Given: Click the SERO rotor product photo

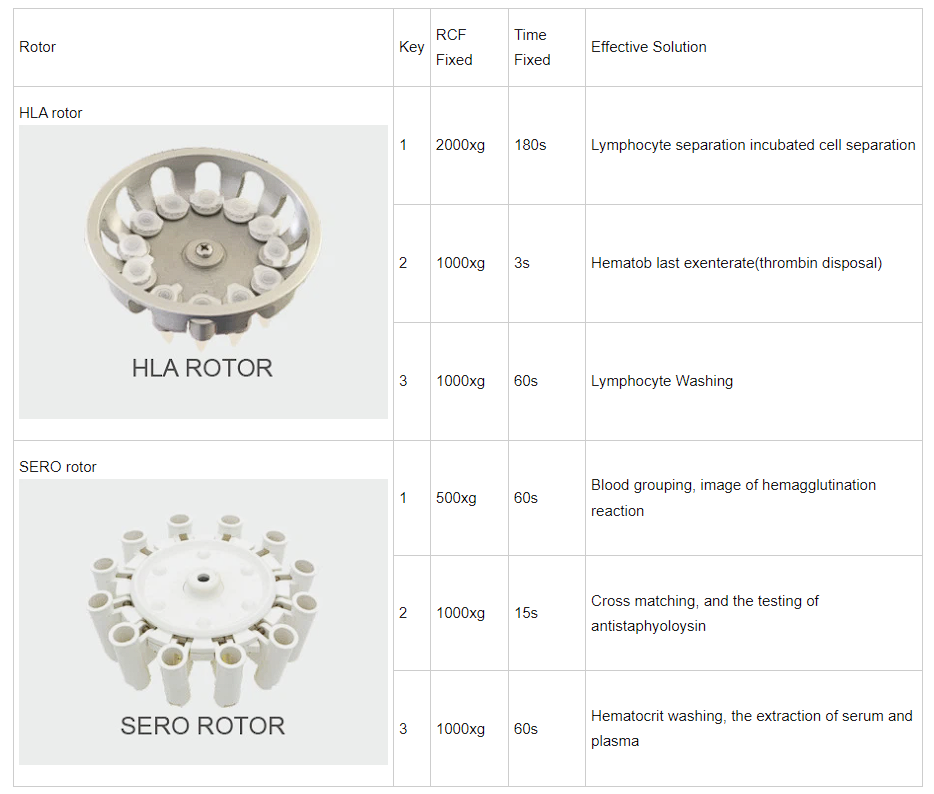Looking at the screenshot, I should pos(203,621).
